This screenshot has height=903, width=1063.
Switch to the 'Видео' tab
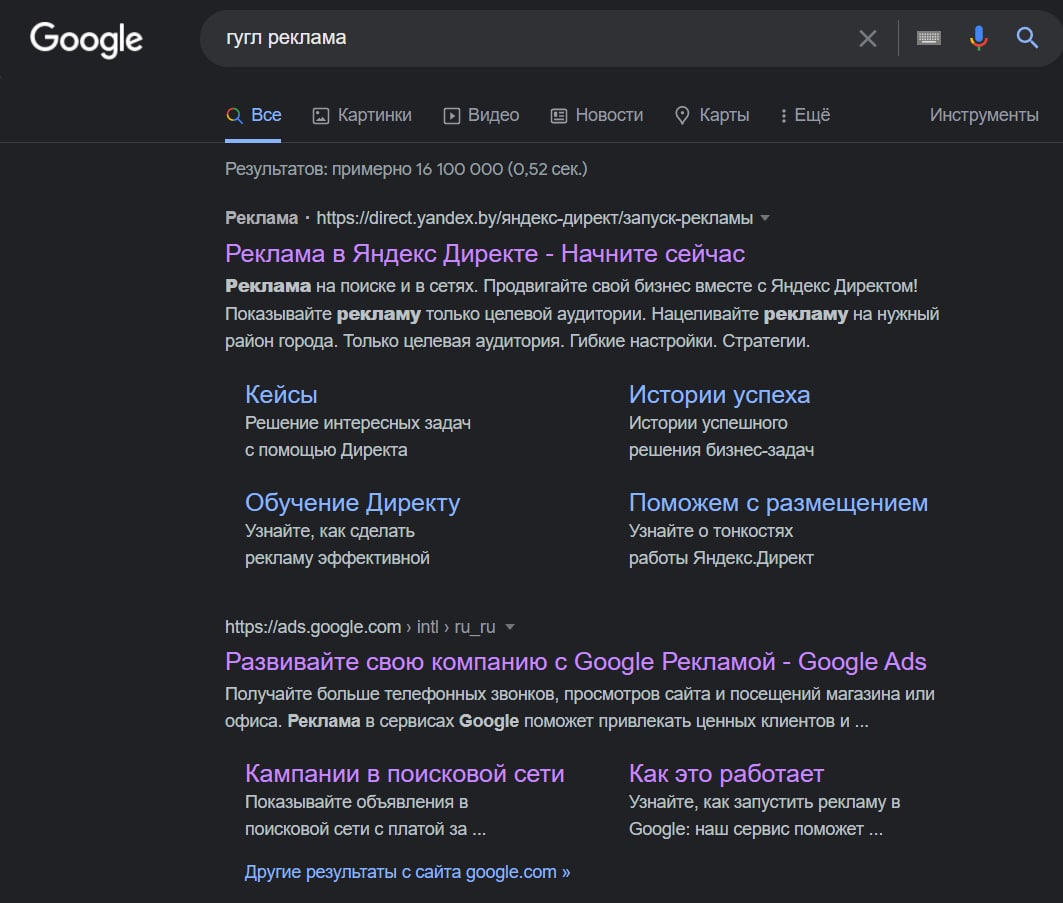(x=481, y=115)
